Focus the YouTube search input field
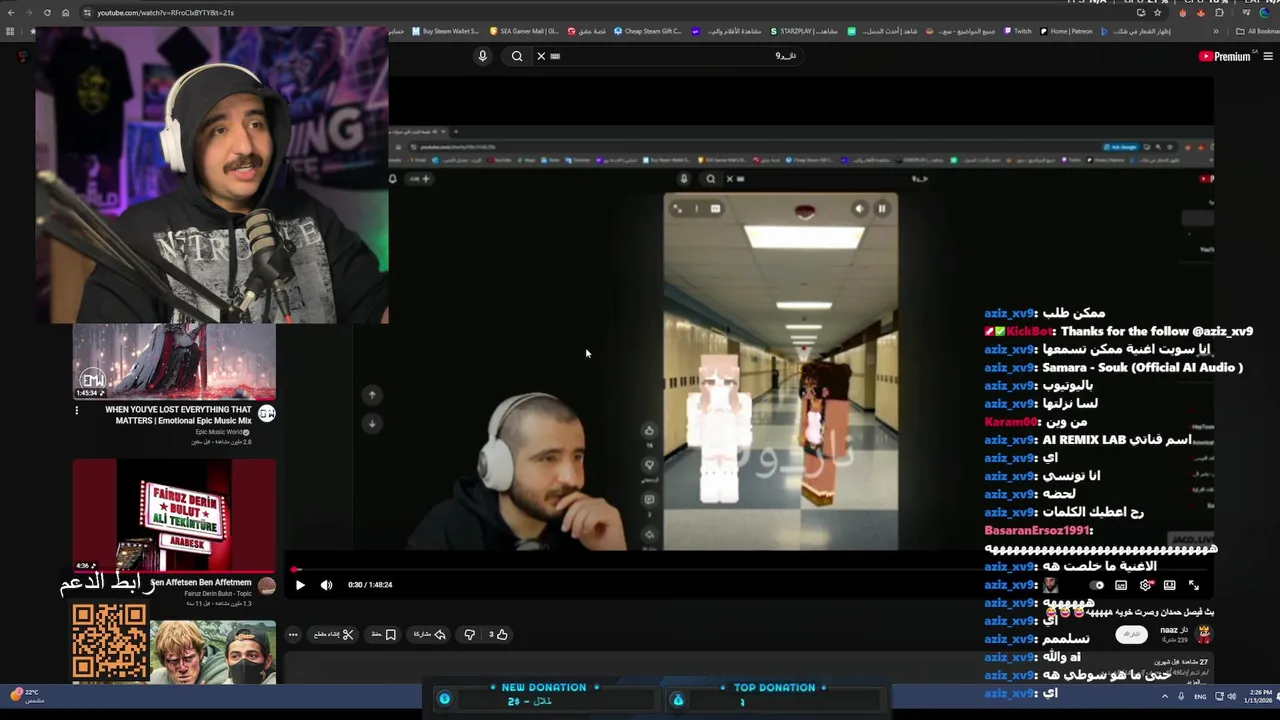 pos(675,56)
